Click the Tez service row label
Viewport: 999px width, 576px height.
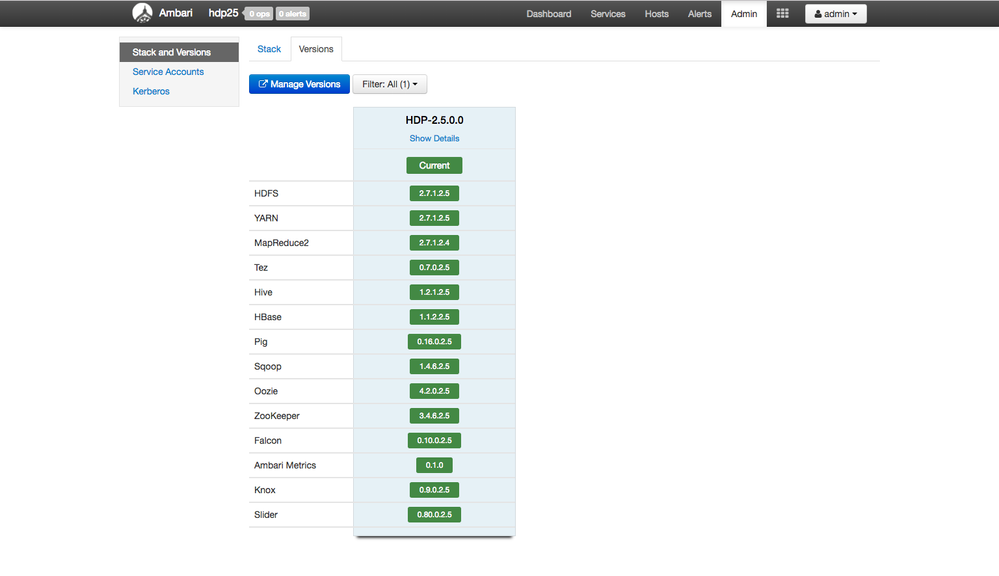coord(261,268)
